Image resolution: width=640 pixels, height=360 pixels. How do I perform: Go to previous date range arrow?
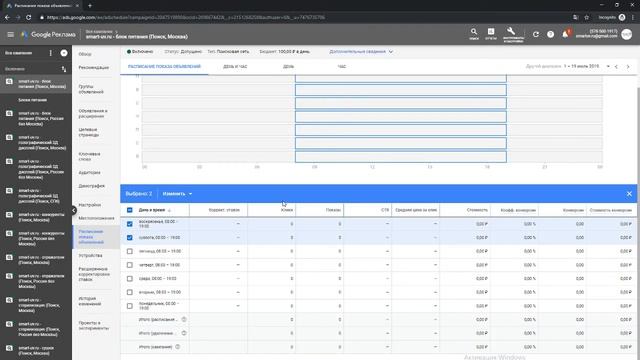617,67
